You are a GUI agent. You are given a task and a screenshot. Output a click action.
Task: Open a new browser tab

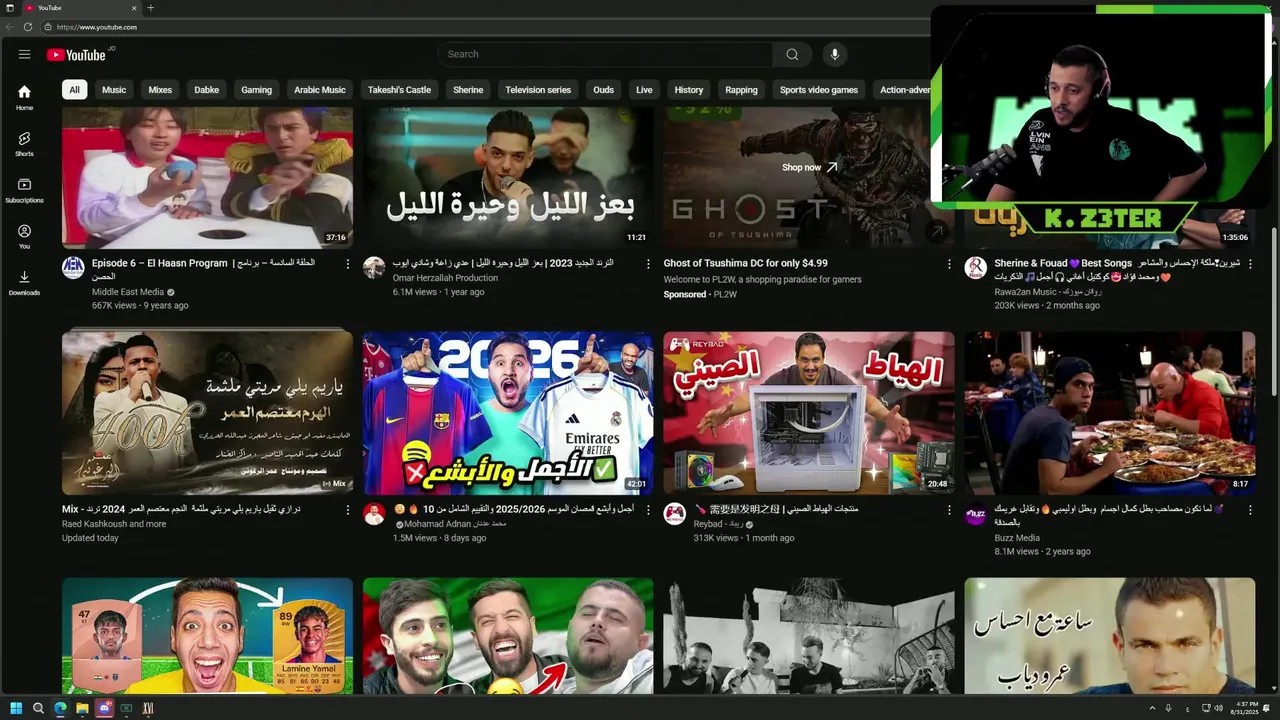[151, 8]
